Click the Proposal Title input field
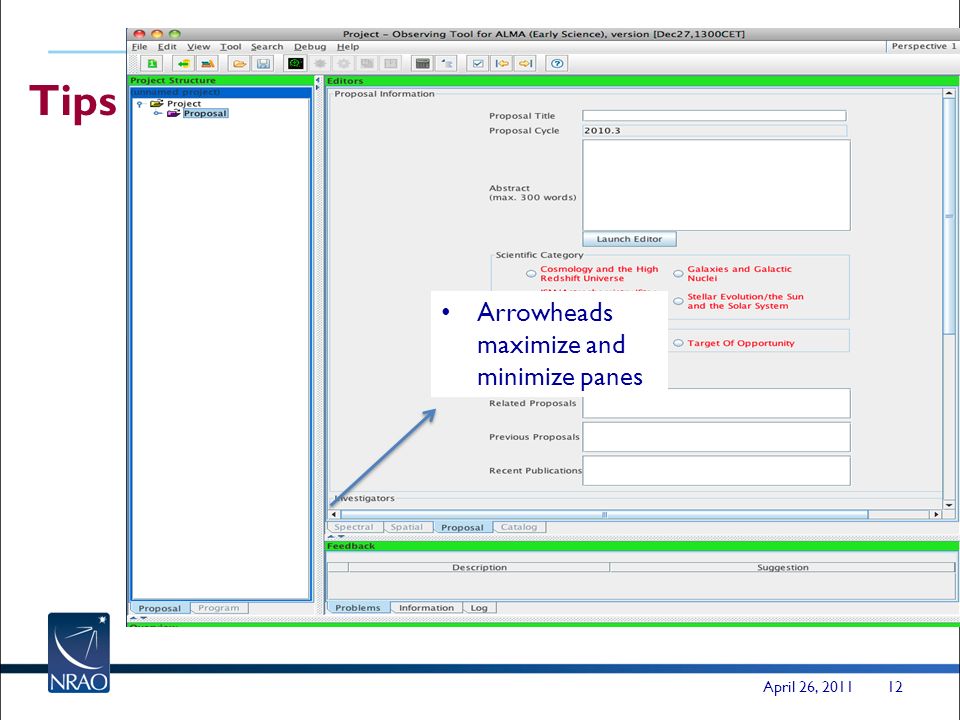The image size is (960, 720). [714, 116]
